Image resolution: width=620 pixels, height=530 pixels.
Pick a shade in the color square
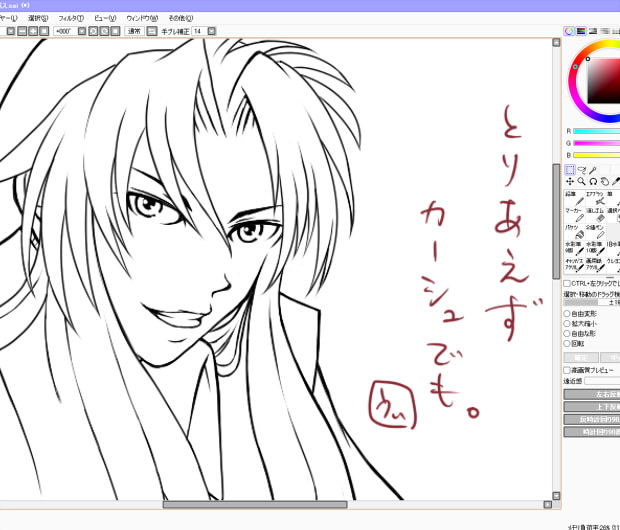pos(604,81)
